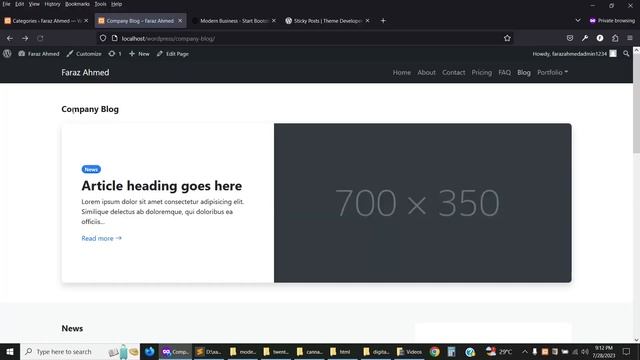Bookmark this page with the star icon
The width and height of the screenshot is (640, 360).
point(507,38)
